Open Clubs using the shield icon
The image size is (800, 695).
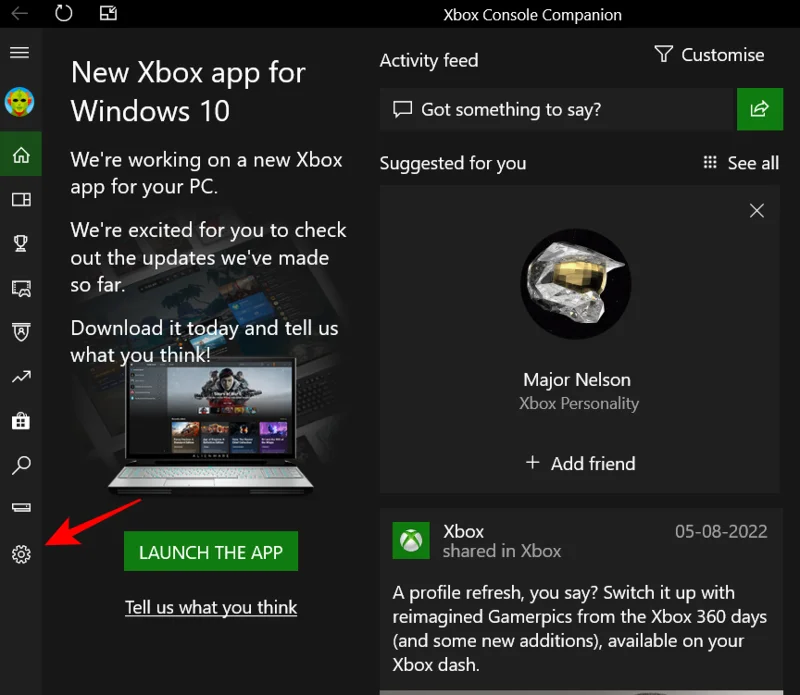point(20,332)
